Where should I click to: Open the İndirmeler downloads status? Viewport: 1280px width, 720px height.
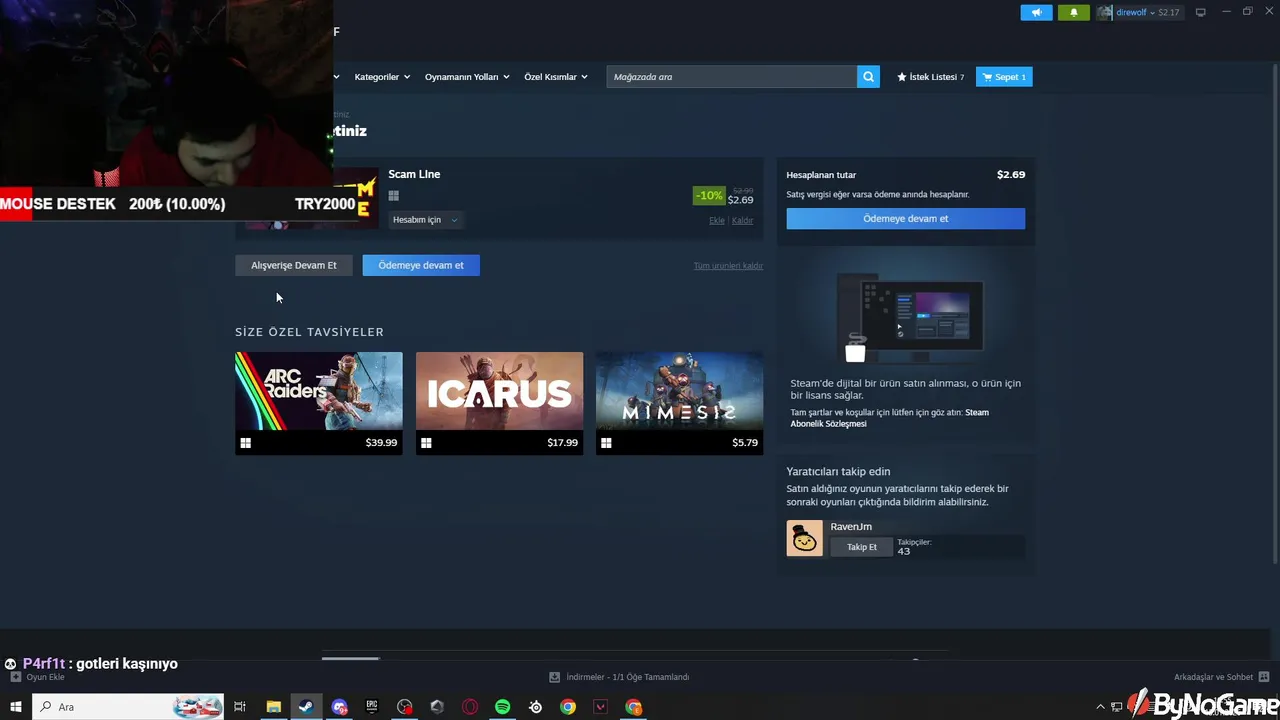point(619,677)
